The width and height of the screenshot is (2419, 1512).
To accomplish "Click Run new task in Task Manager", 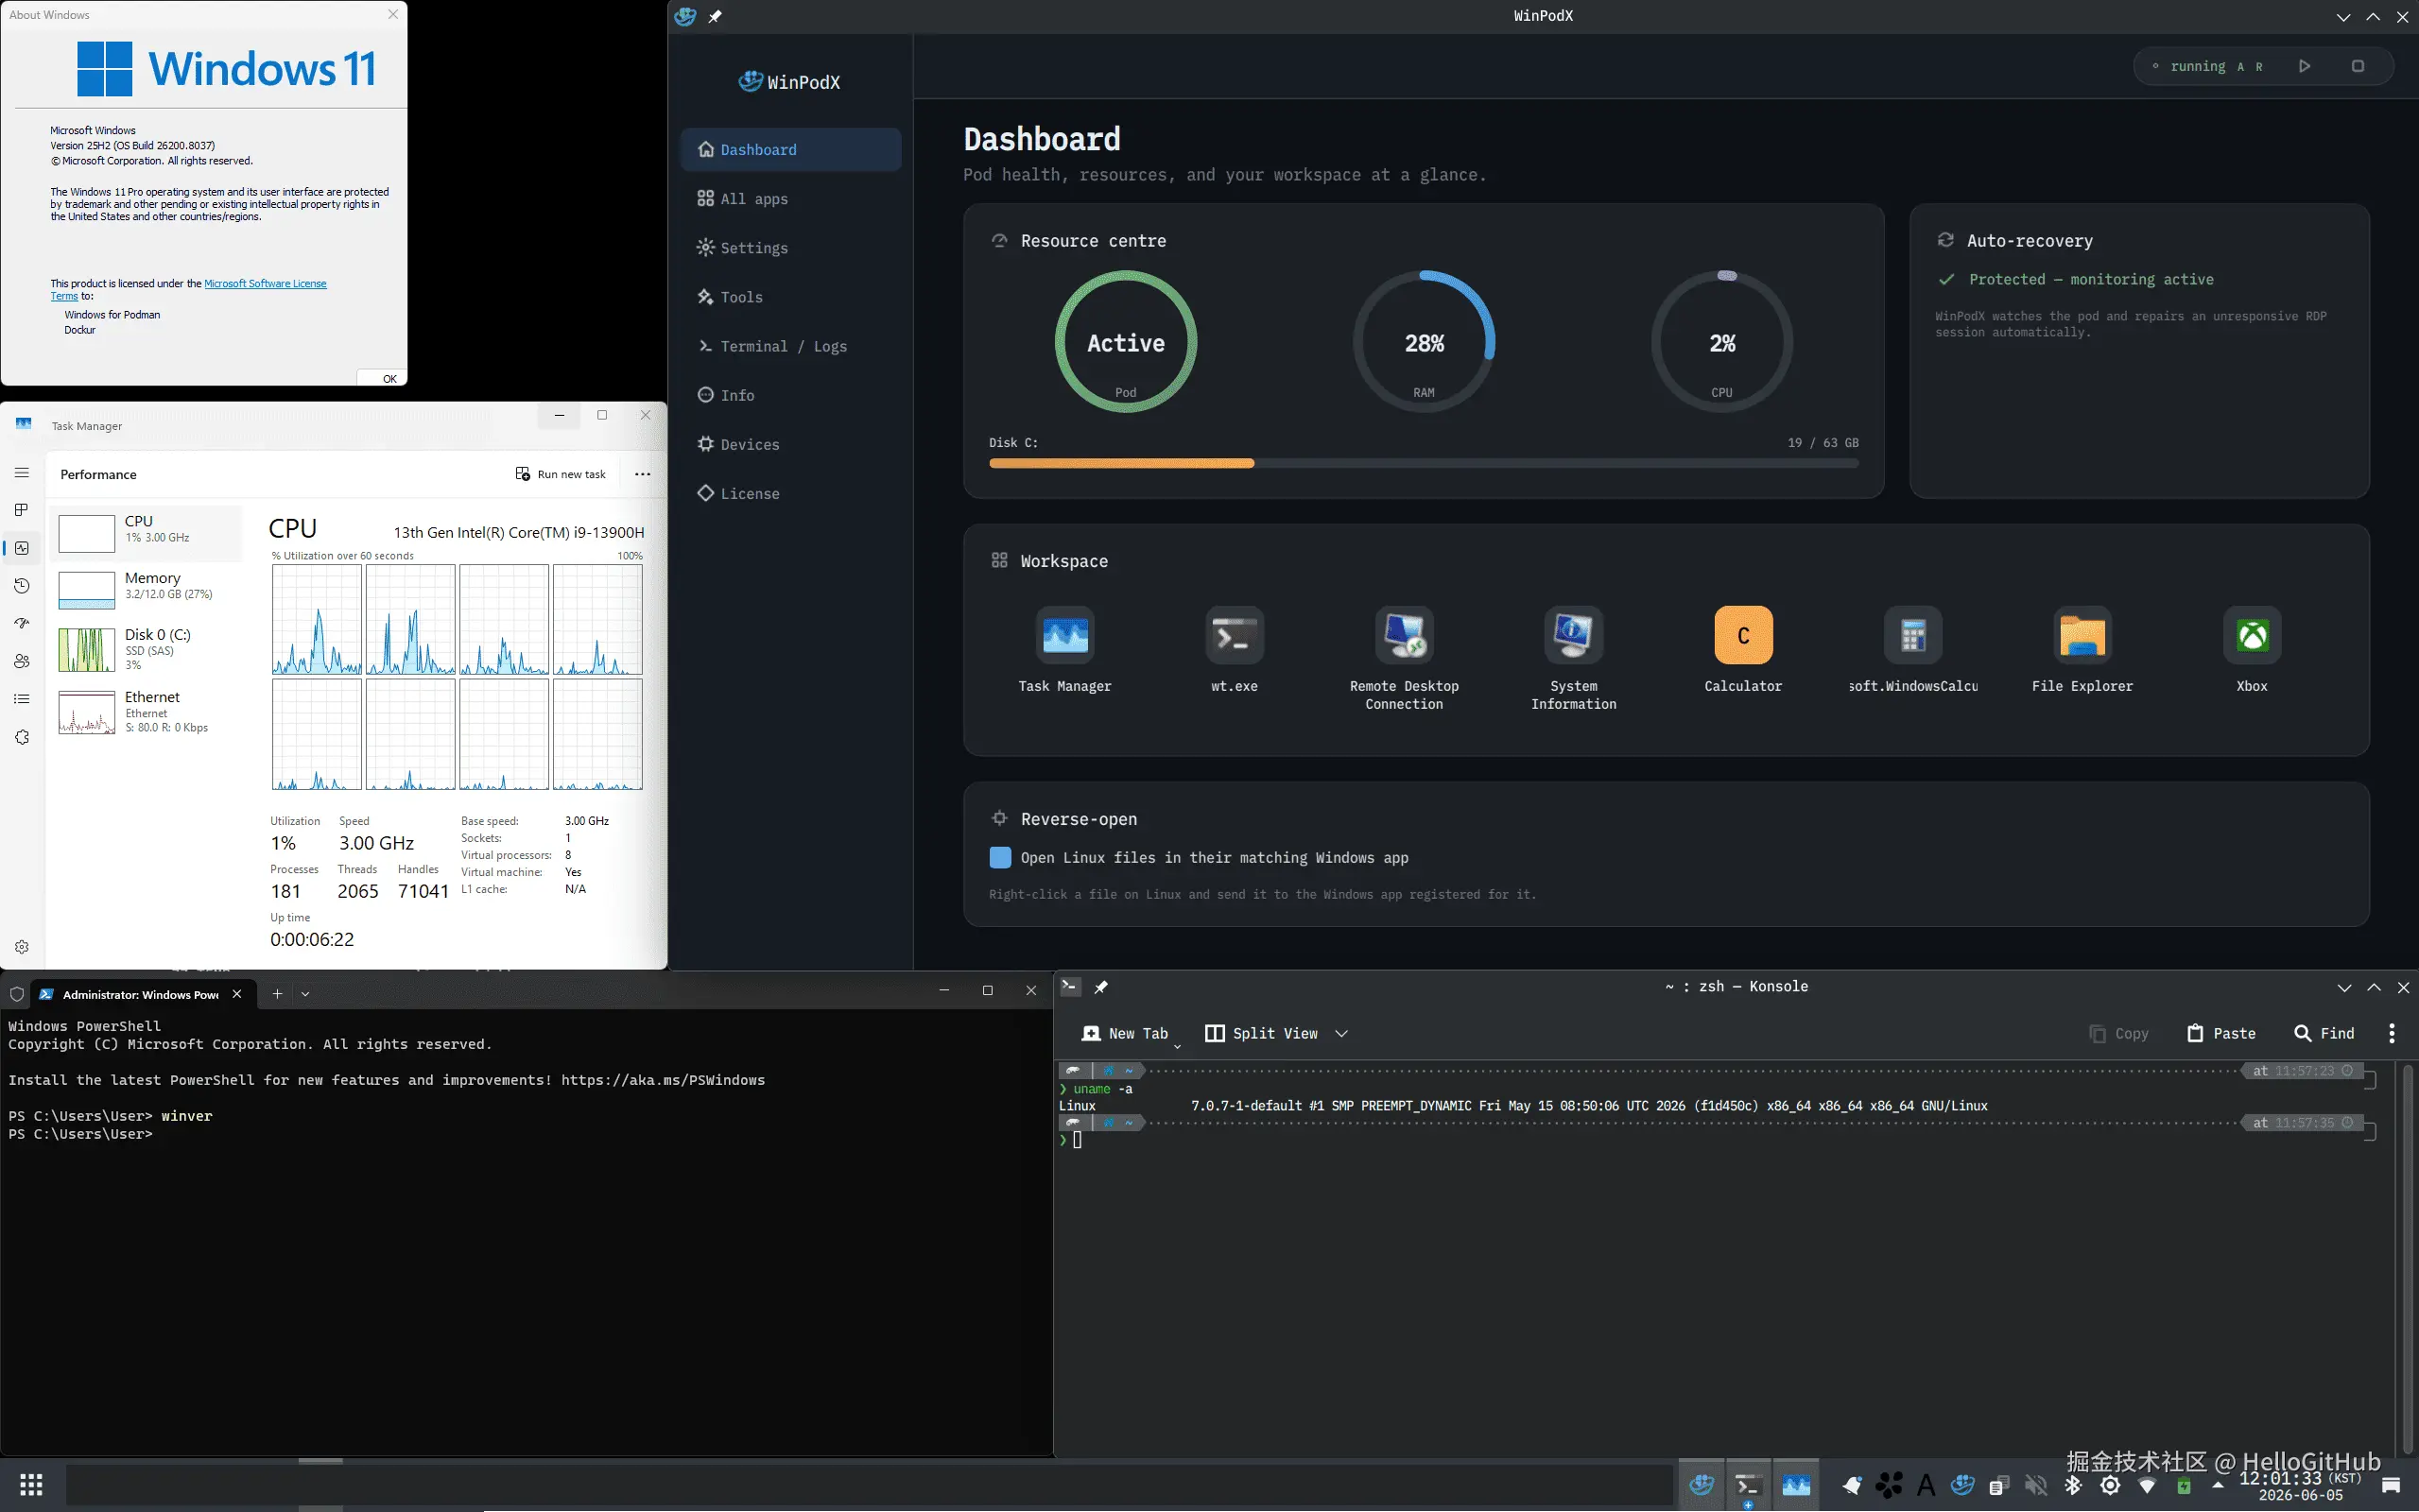I will click(x=560, y=474).
